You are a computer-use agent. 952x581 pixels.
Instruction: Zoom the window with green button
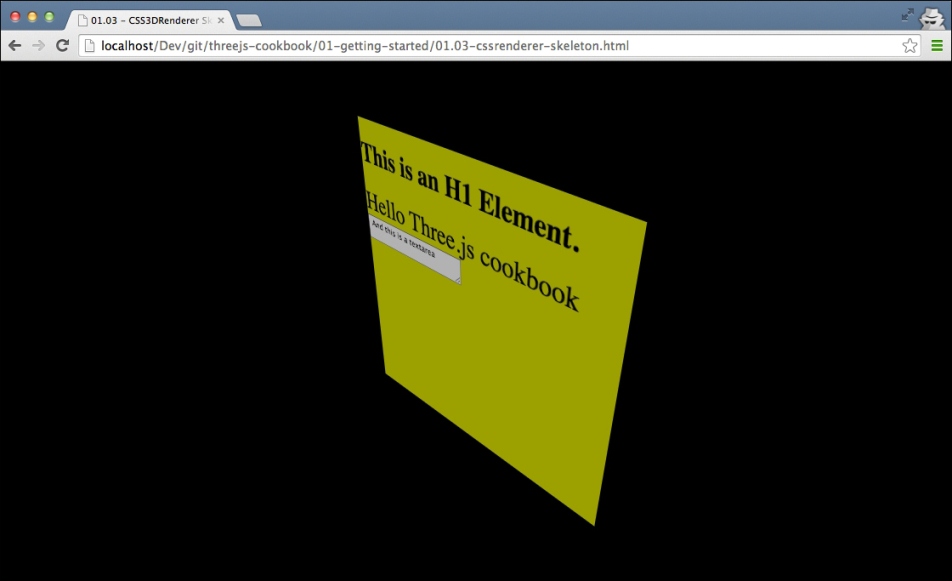(49, 17)
